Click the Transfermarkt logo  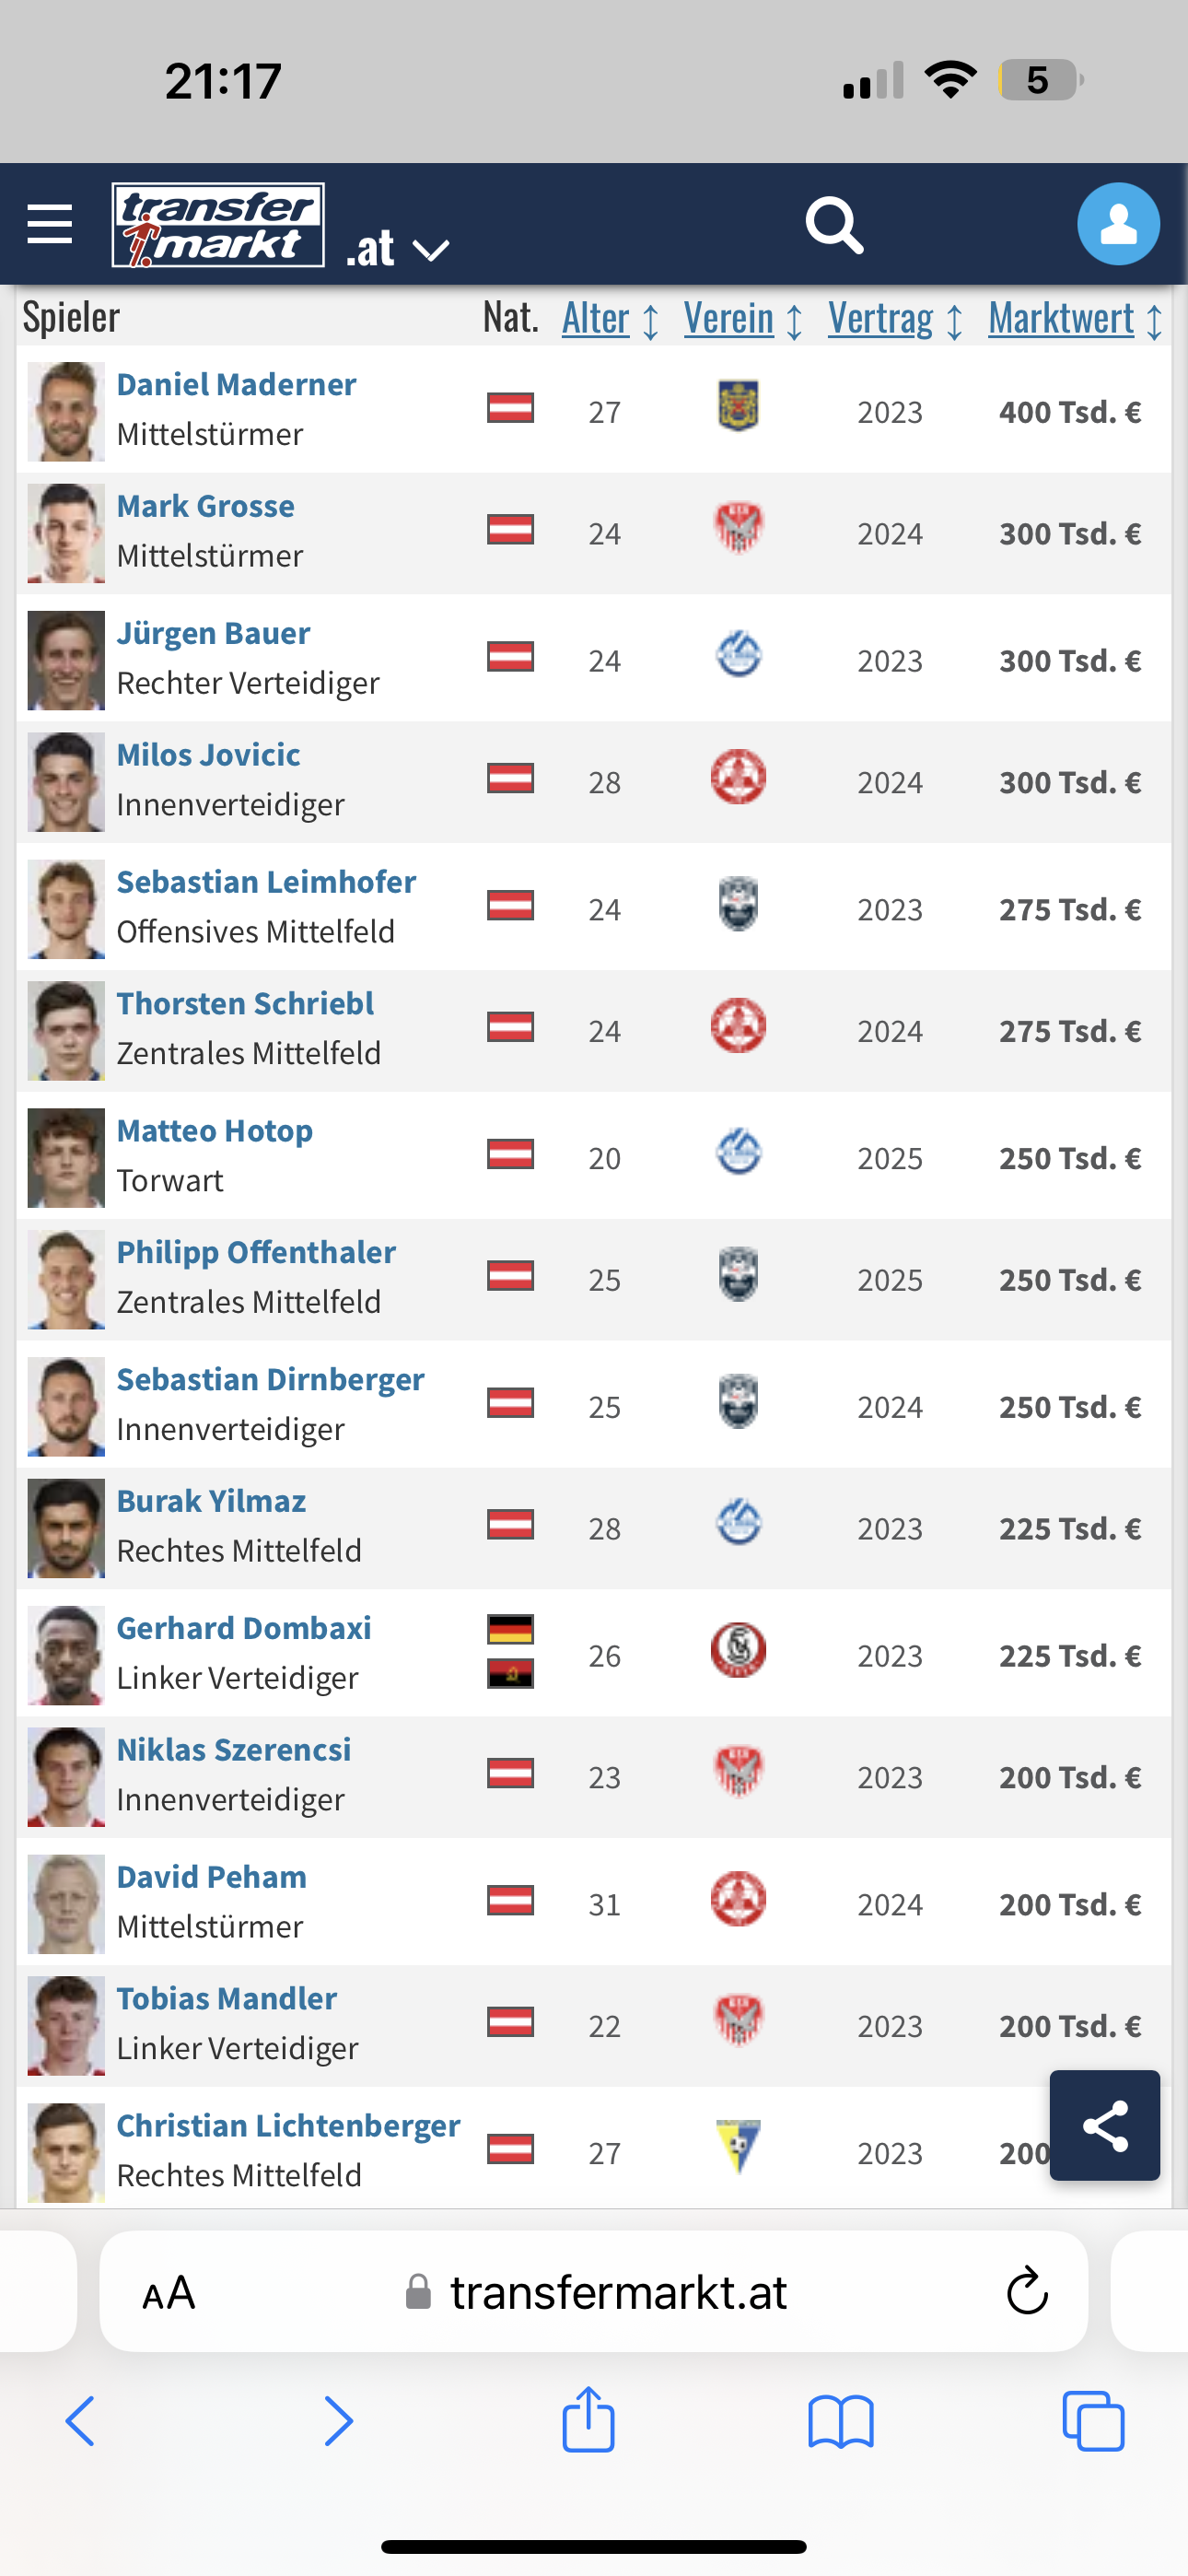[218, 225]
